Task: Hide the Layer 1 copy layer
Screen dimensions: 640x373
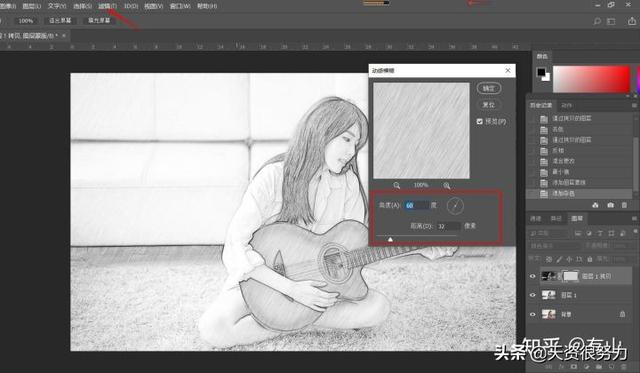Action: (x=533, y=276)
